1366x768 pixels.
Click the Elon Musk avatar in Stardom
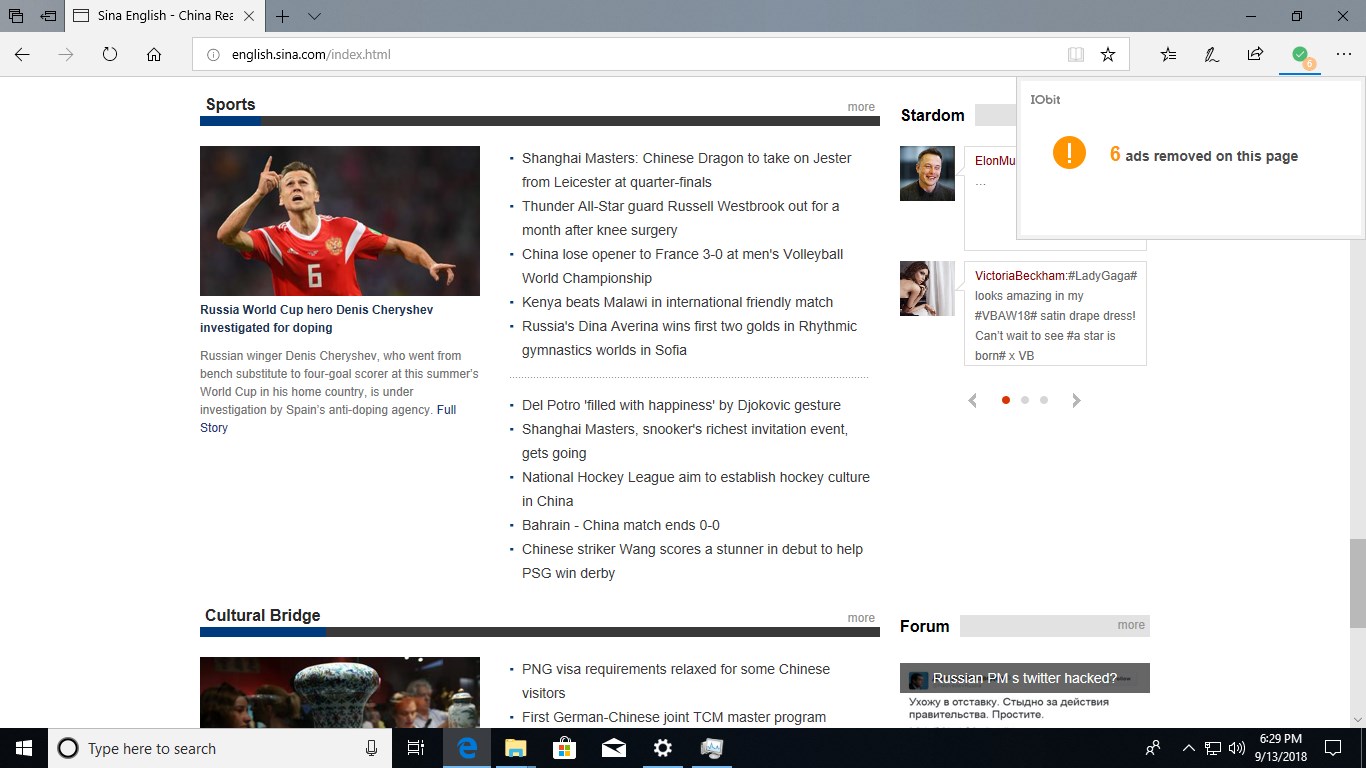[927, 173]
